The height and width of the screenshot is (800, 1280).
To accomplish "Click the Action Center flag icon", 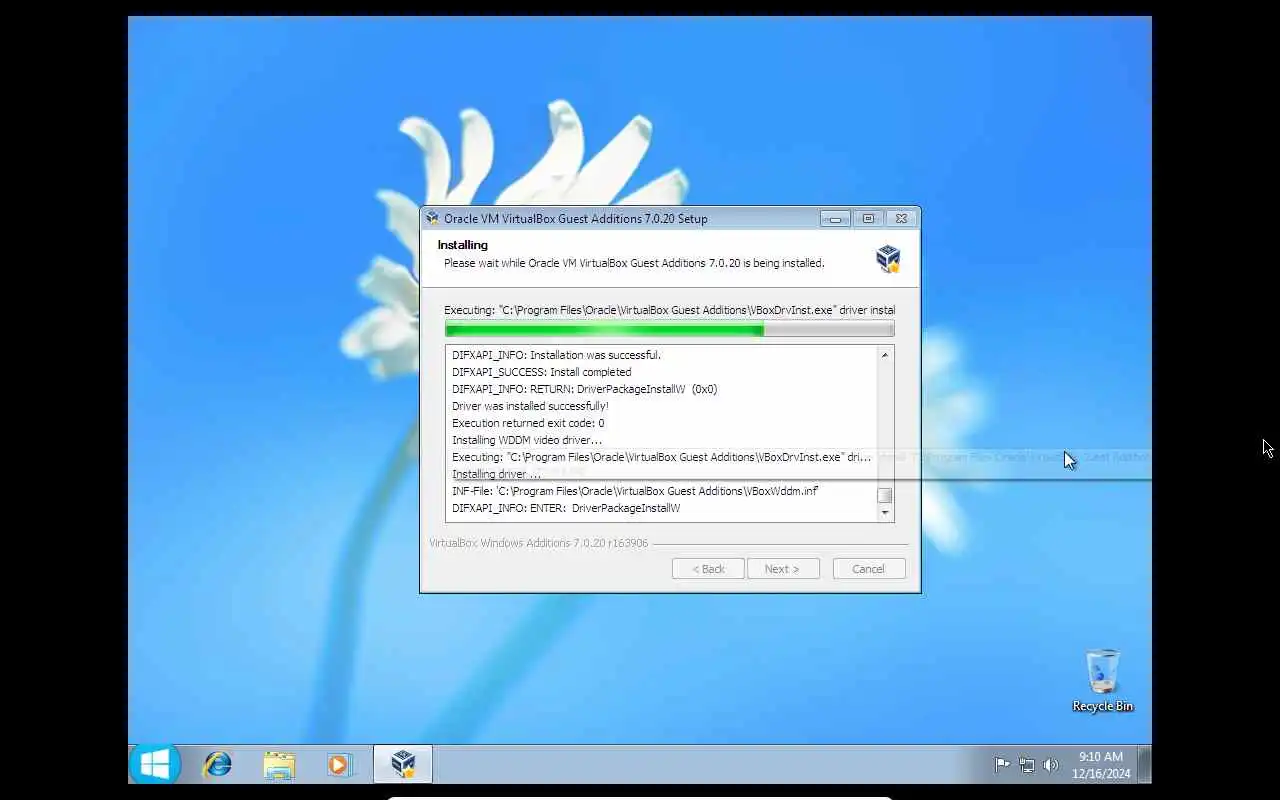I will [1001, 765].
